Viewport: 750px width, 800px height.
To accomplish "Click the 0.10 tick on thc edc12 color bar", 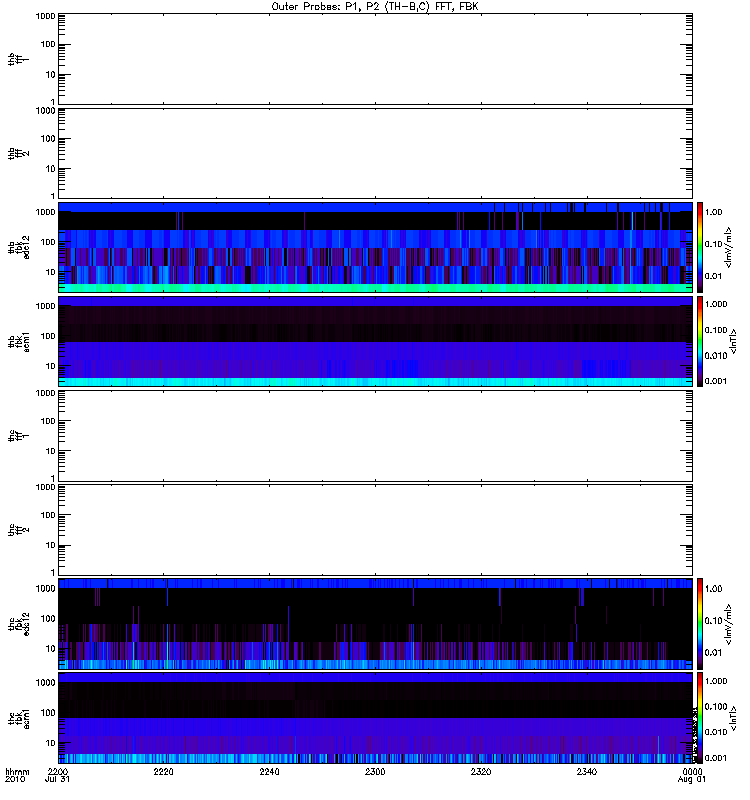I will coord(713,621).
